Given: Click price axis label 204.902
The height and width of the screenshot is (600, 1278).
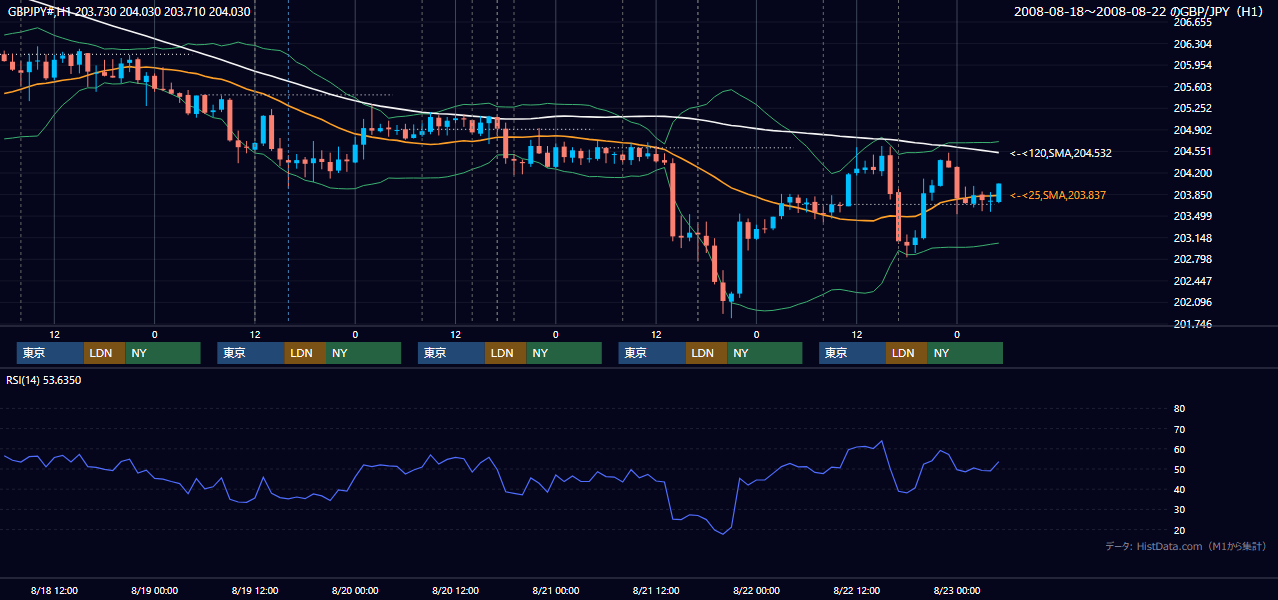Looking at the screenshot, I should coord(1192,130).
